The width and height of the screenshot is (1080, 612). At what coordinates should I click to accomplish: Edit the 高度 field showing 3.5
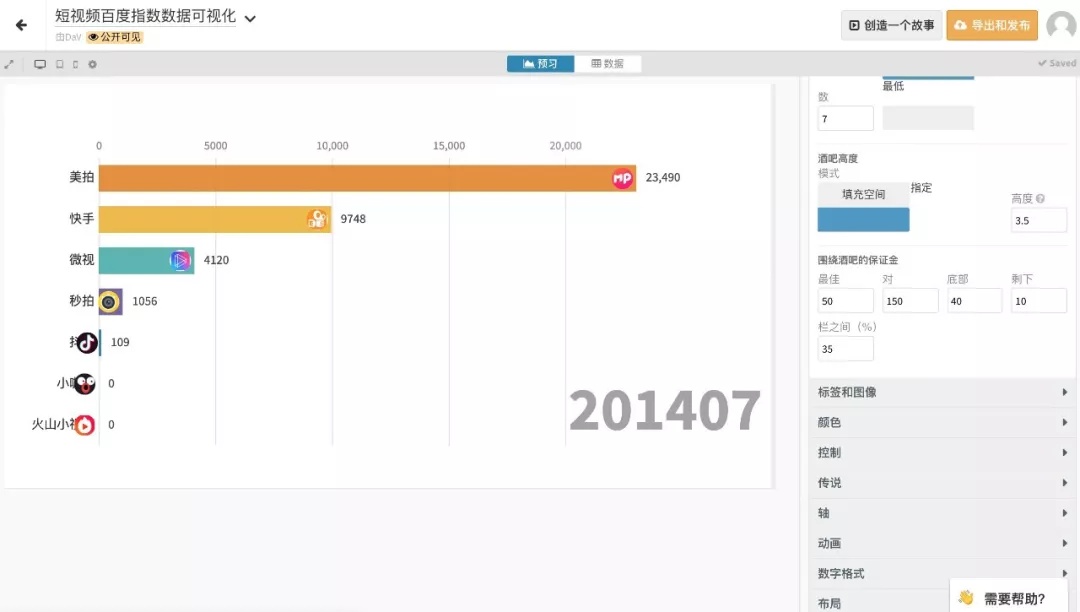click(1039, 220)
